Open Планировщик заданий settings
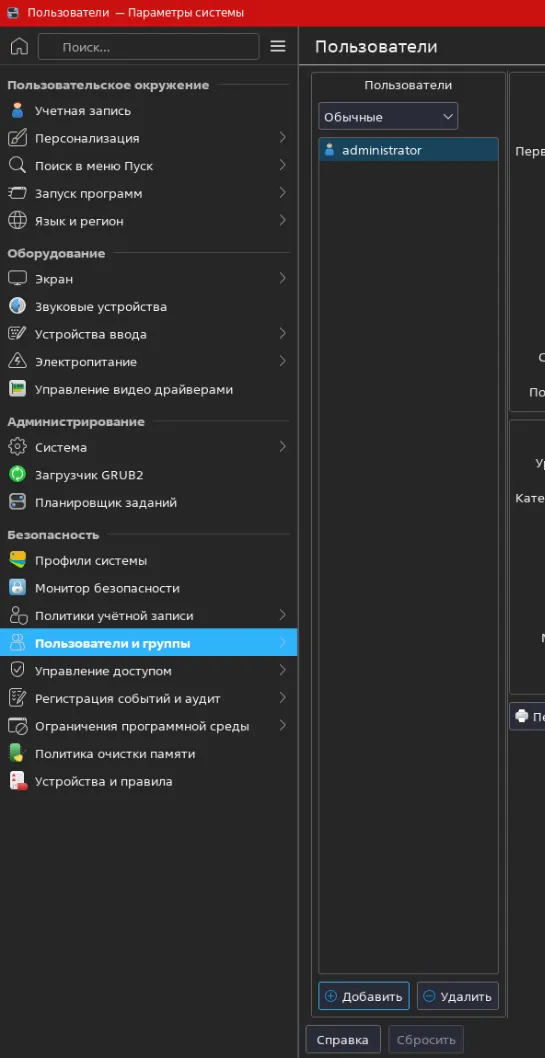This screenshot has height=1058, width=545. 148,503
